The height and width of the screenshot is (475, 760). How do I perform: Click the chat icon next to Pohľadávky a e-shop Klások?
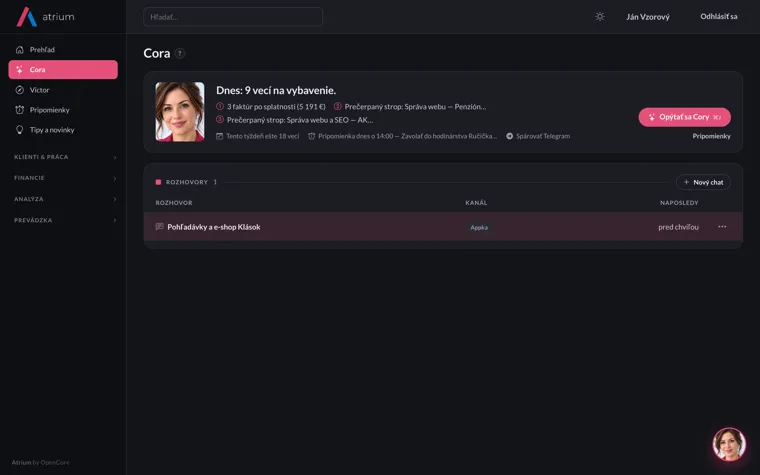click(x=159, y=227)
